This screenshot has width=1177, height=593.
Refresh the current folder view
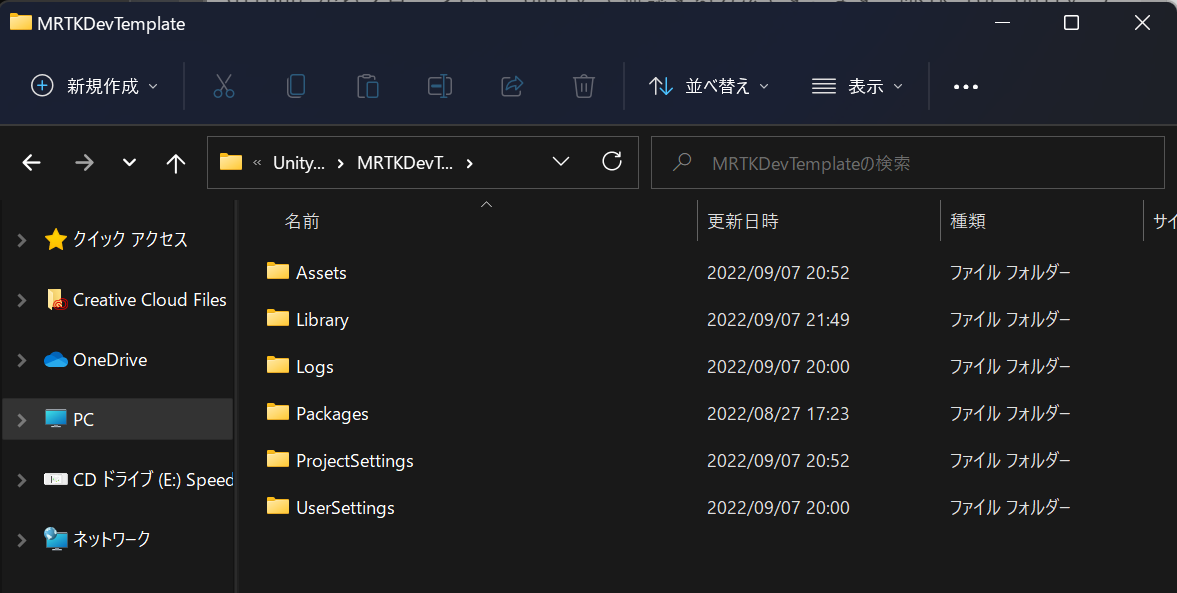[612, 161]
